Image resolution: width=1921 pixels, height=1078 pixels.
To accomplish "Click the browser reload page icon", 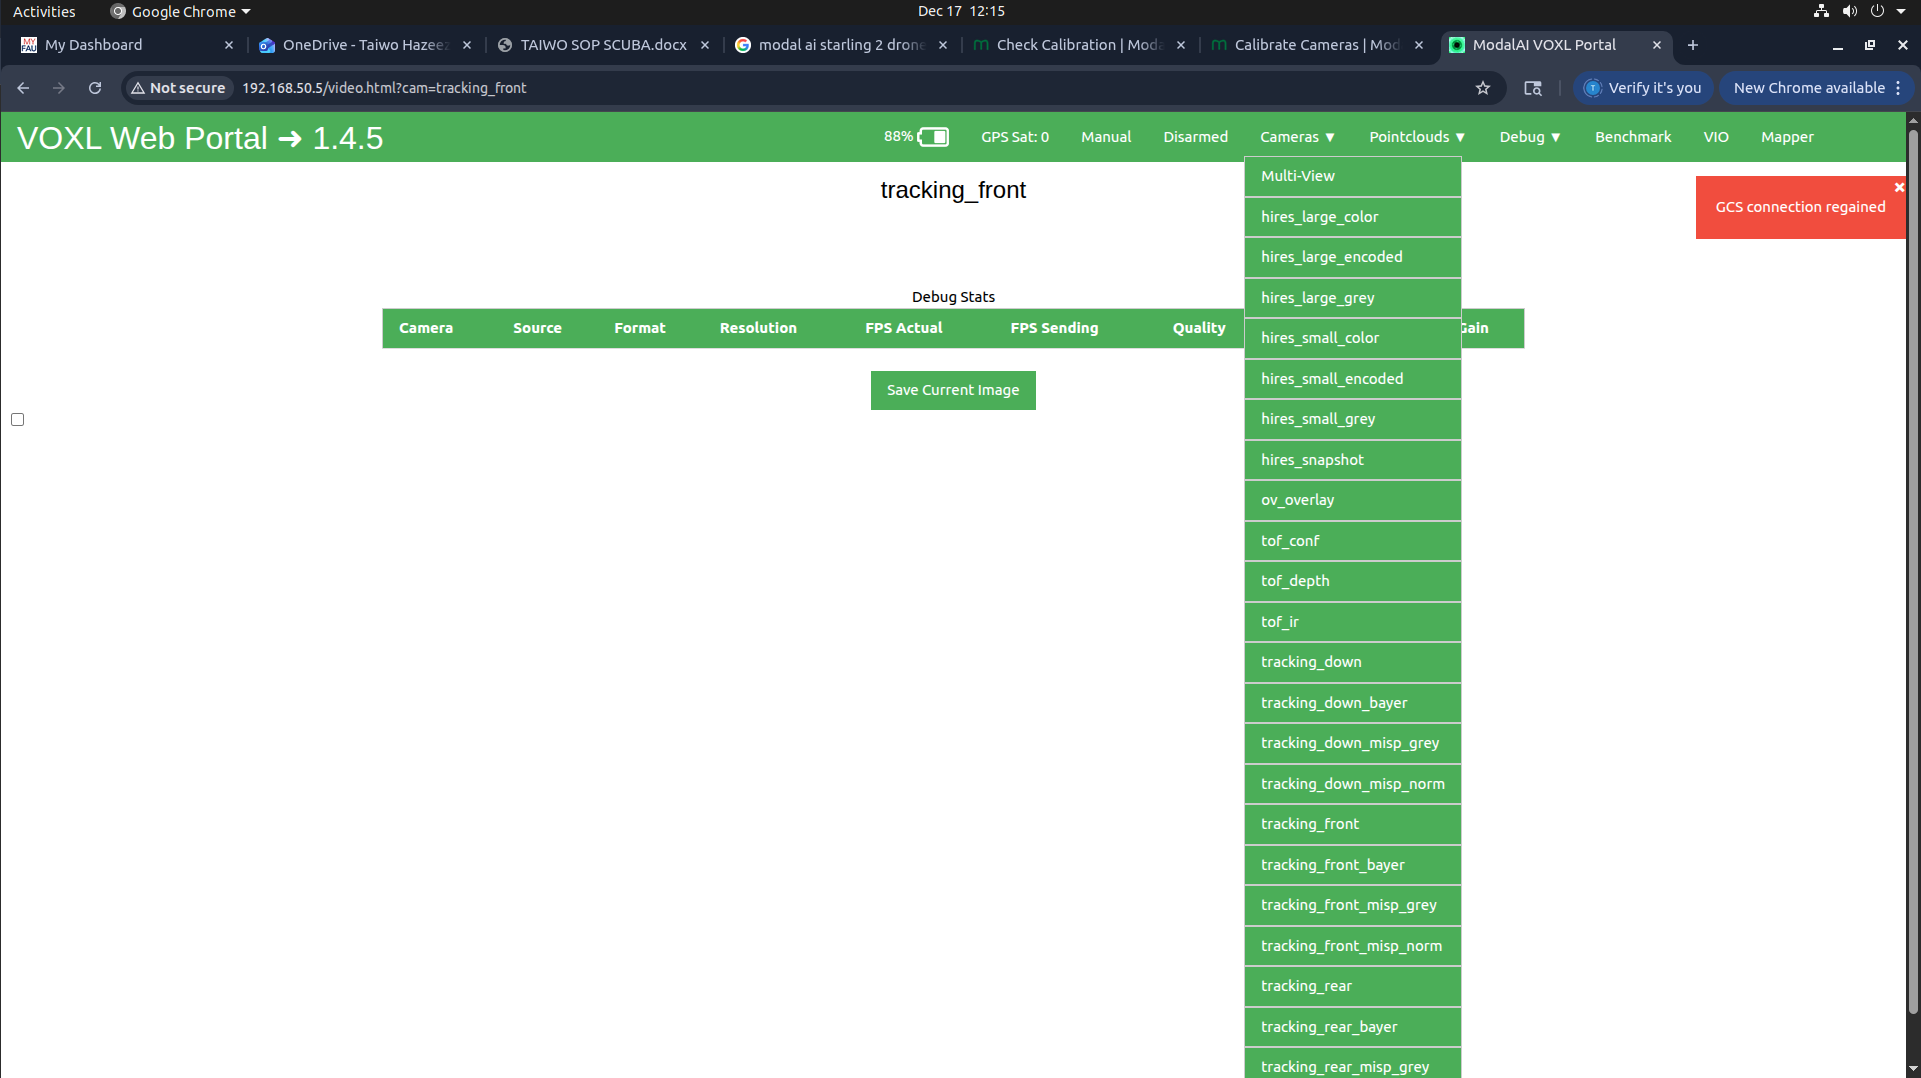I will (x=95, y=88).
